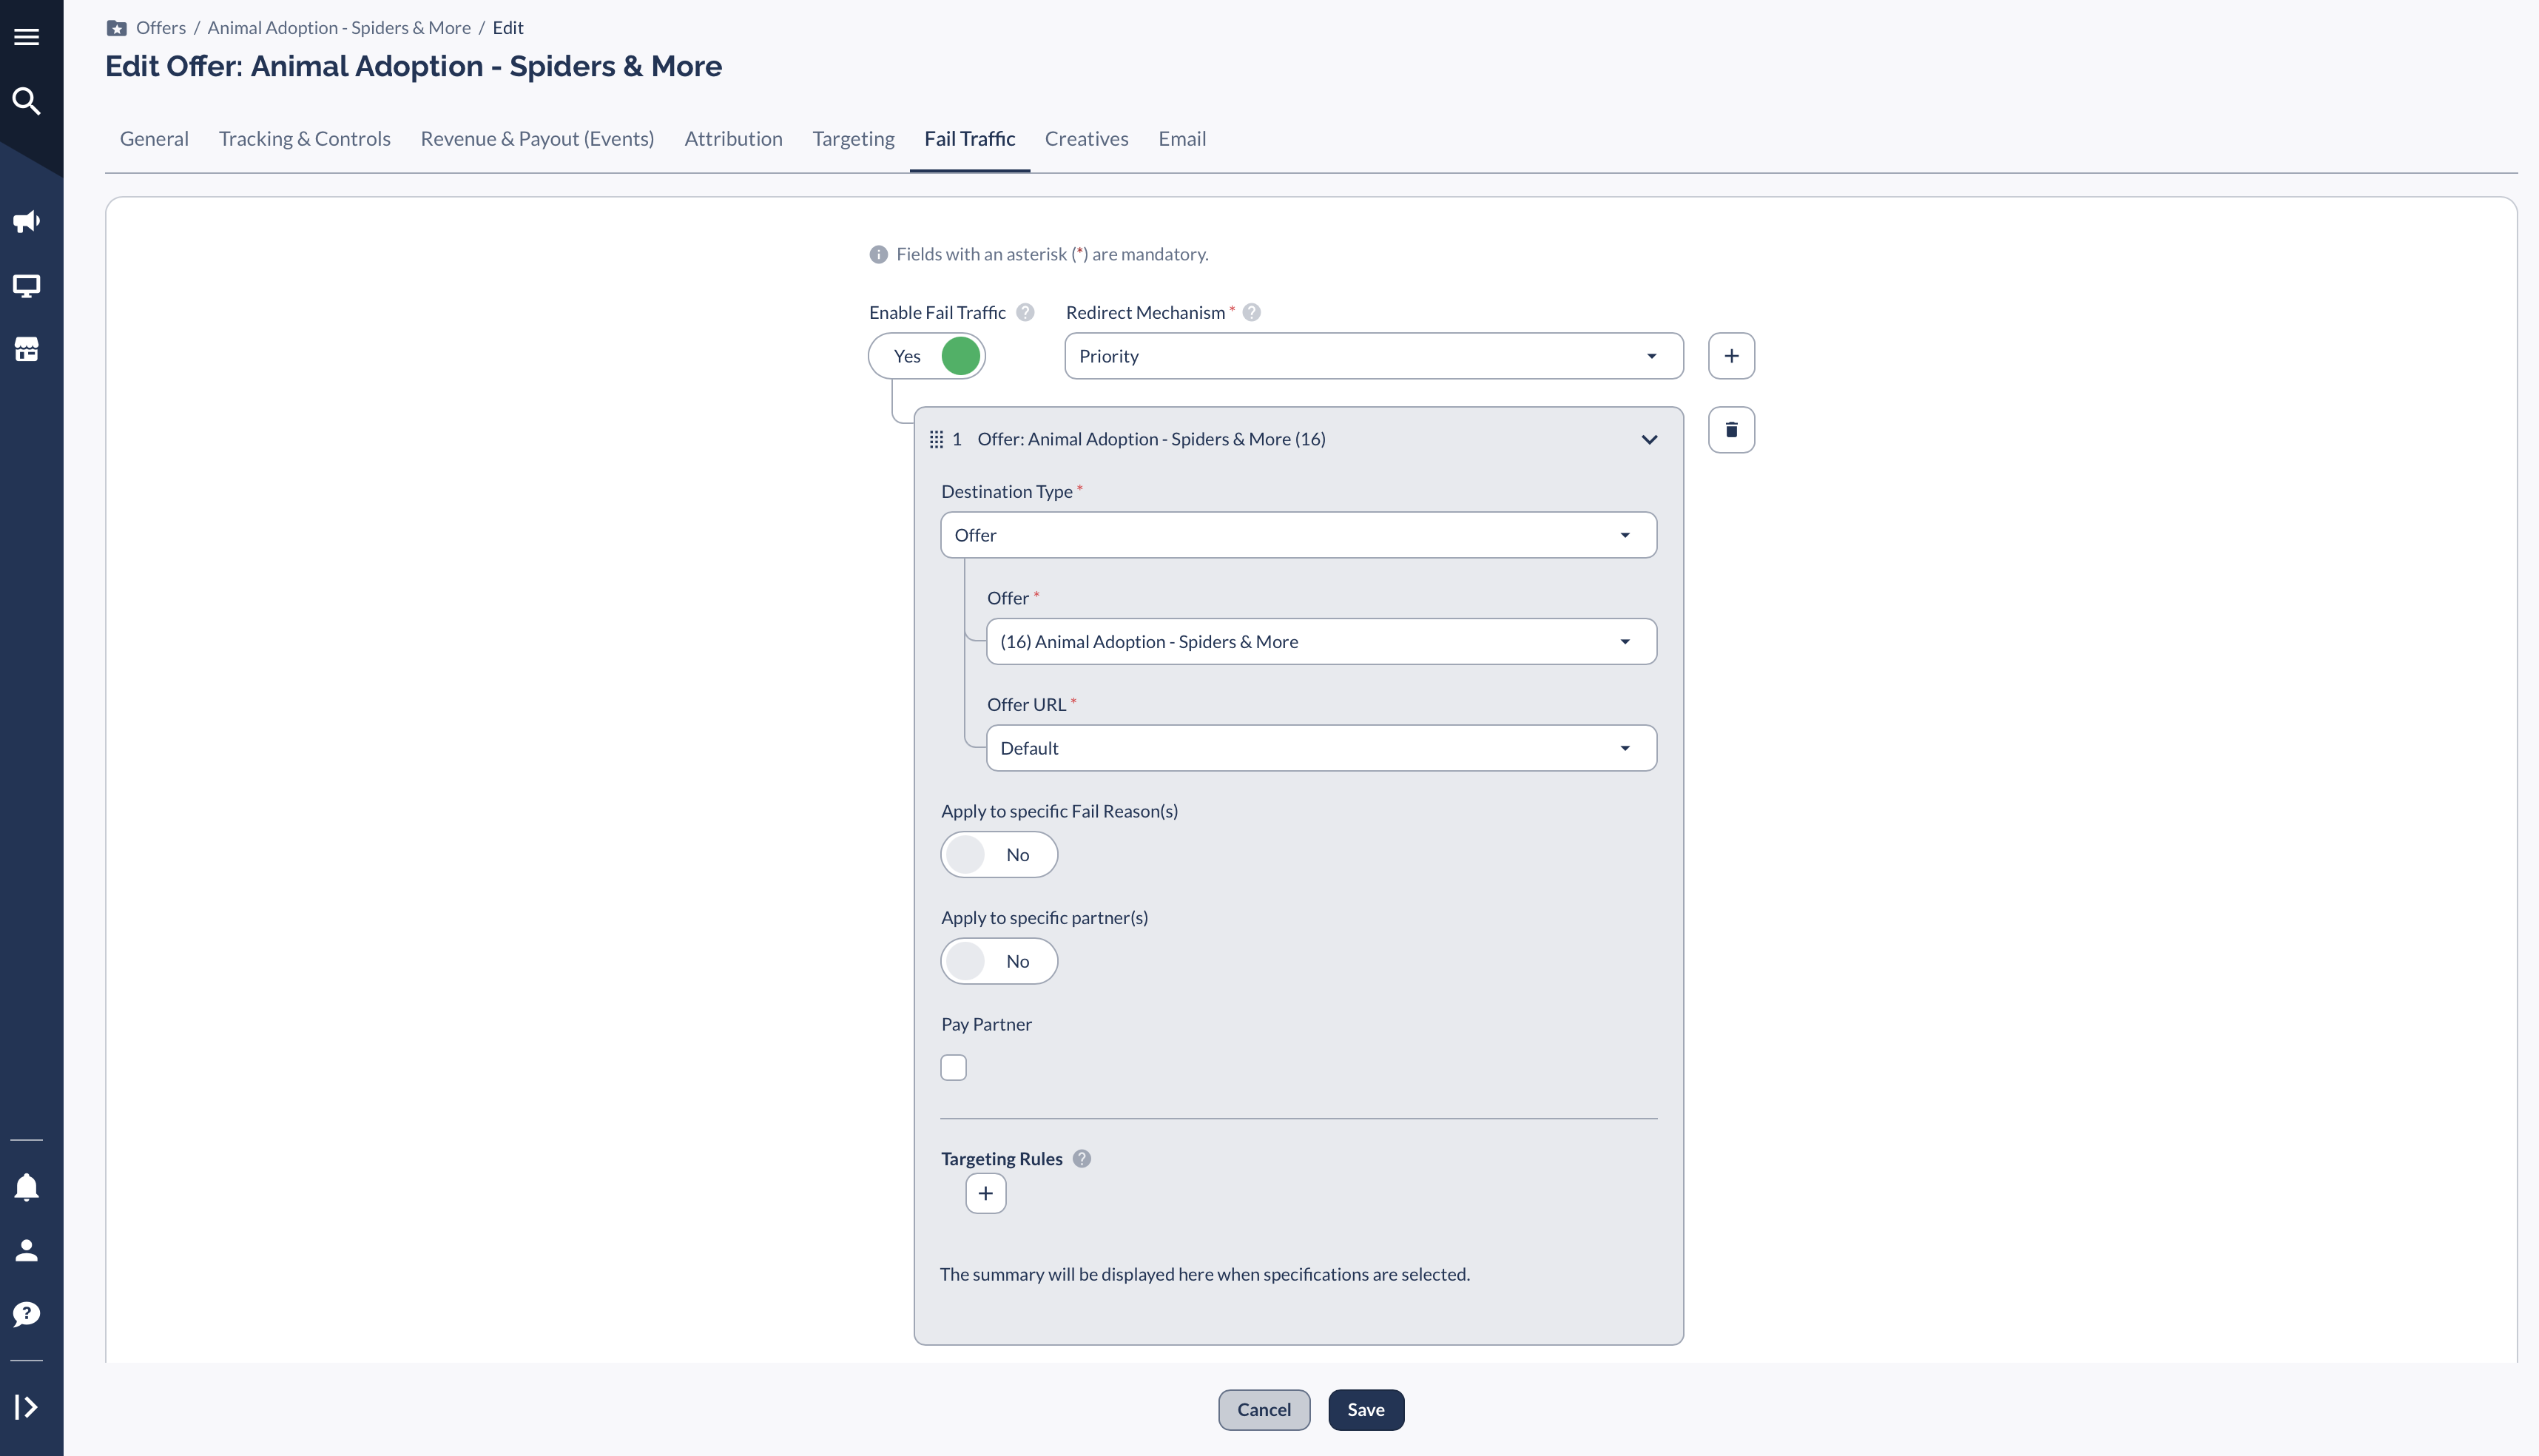
Task: Collapse rule 1 with chevron
Action: tap(1649, 439)
